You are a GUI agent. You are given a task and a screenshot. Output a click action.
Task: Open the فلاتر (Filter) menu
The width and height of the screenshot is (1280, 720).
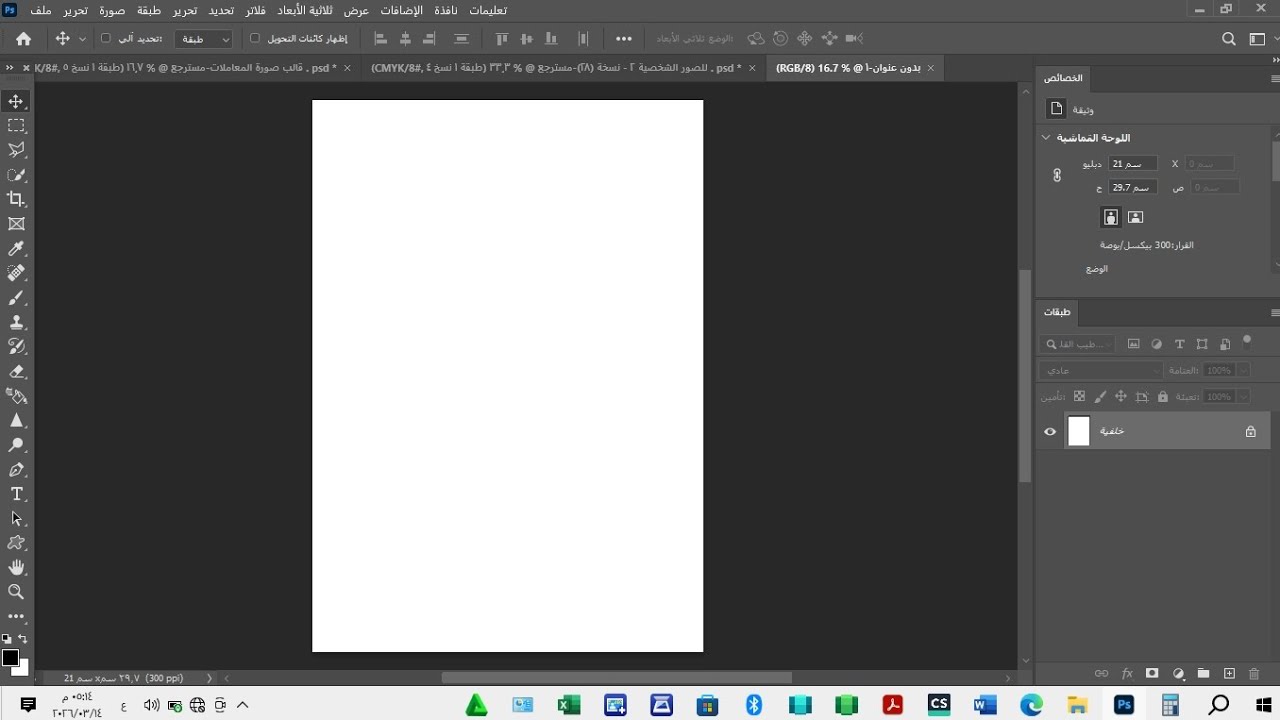pos(256,10)
